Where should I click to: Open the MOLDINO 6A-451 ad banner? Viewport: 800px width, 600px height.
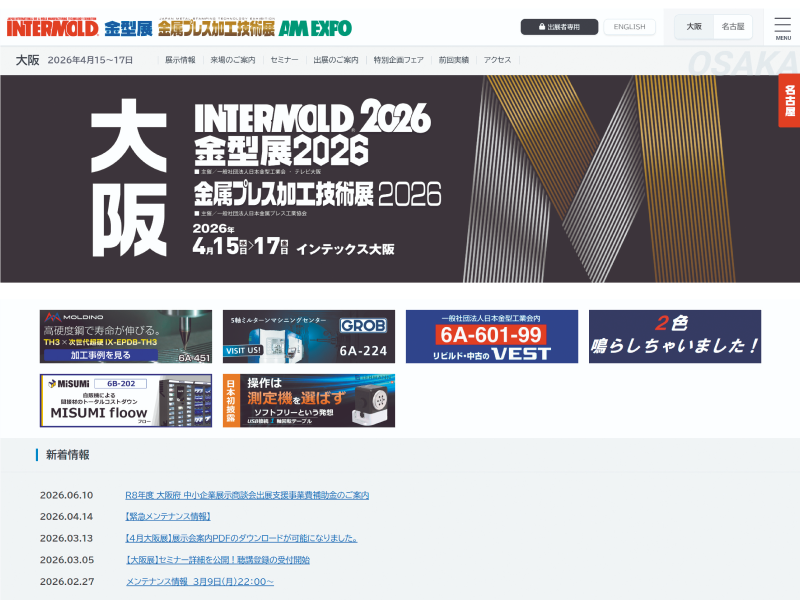126,337
